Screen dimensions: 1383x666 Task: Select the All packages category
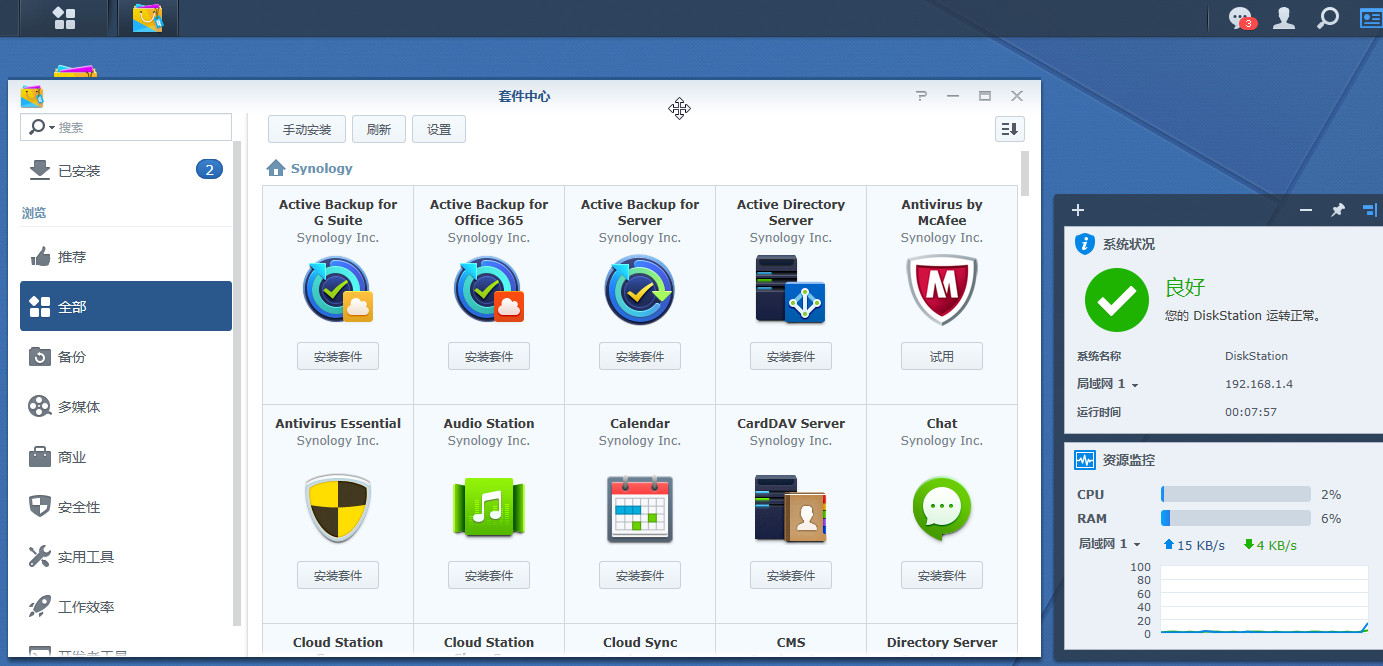coord(126,306)
